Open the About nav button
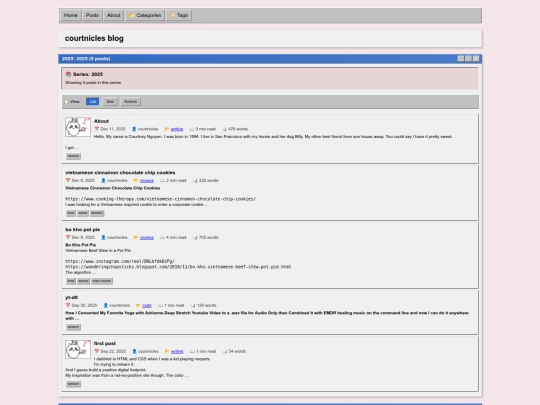Screen dimensions: 540x405 pos(113,15)
